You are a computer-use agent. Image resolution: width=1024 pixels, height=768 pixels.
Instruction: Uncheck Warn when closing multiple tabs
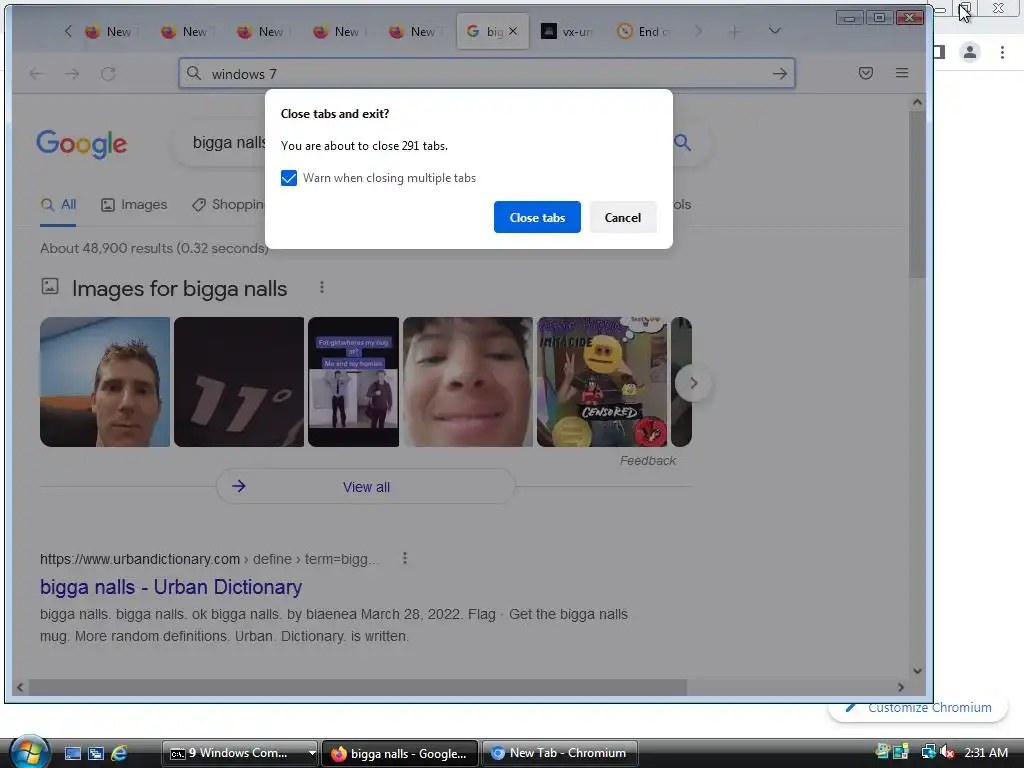(289, 178)
